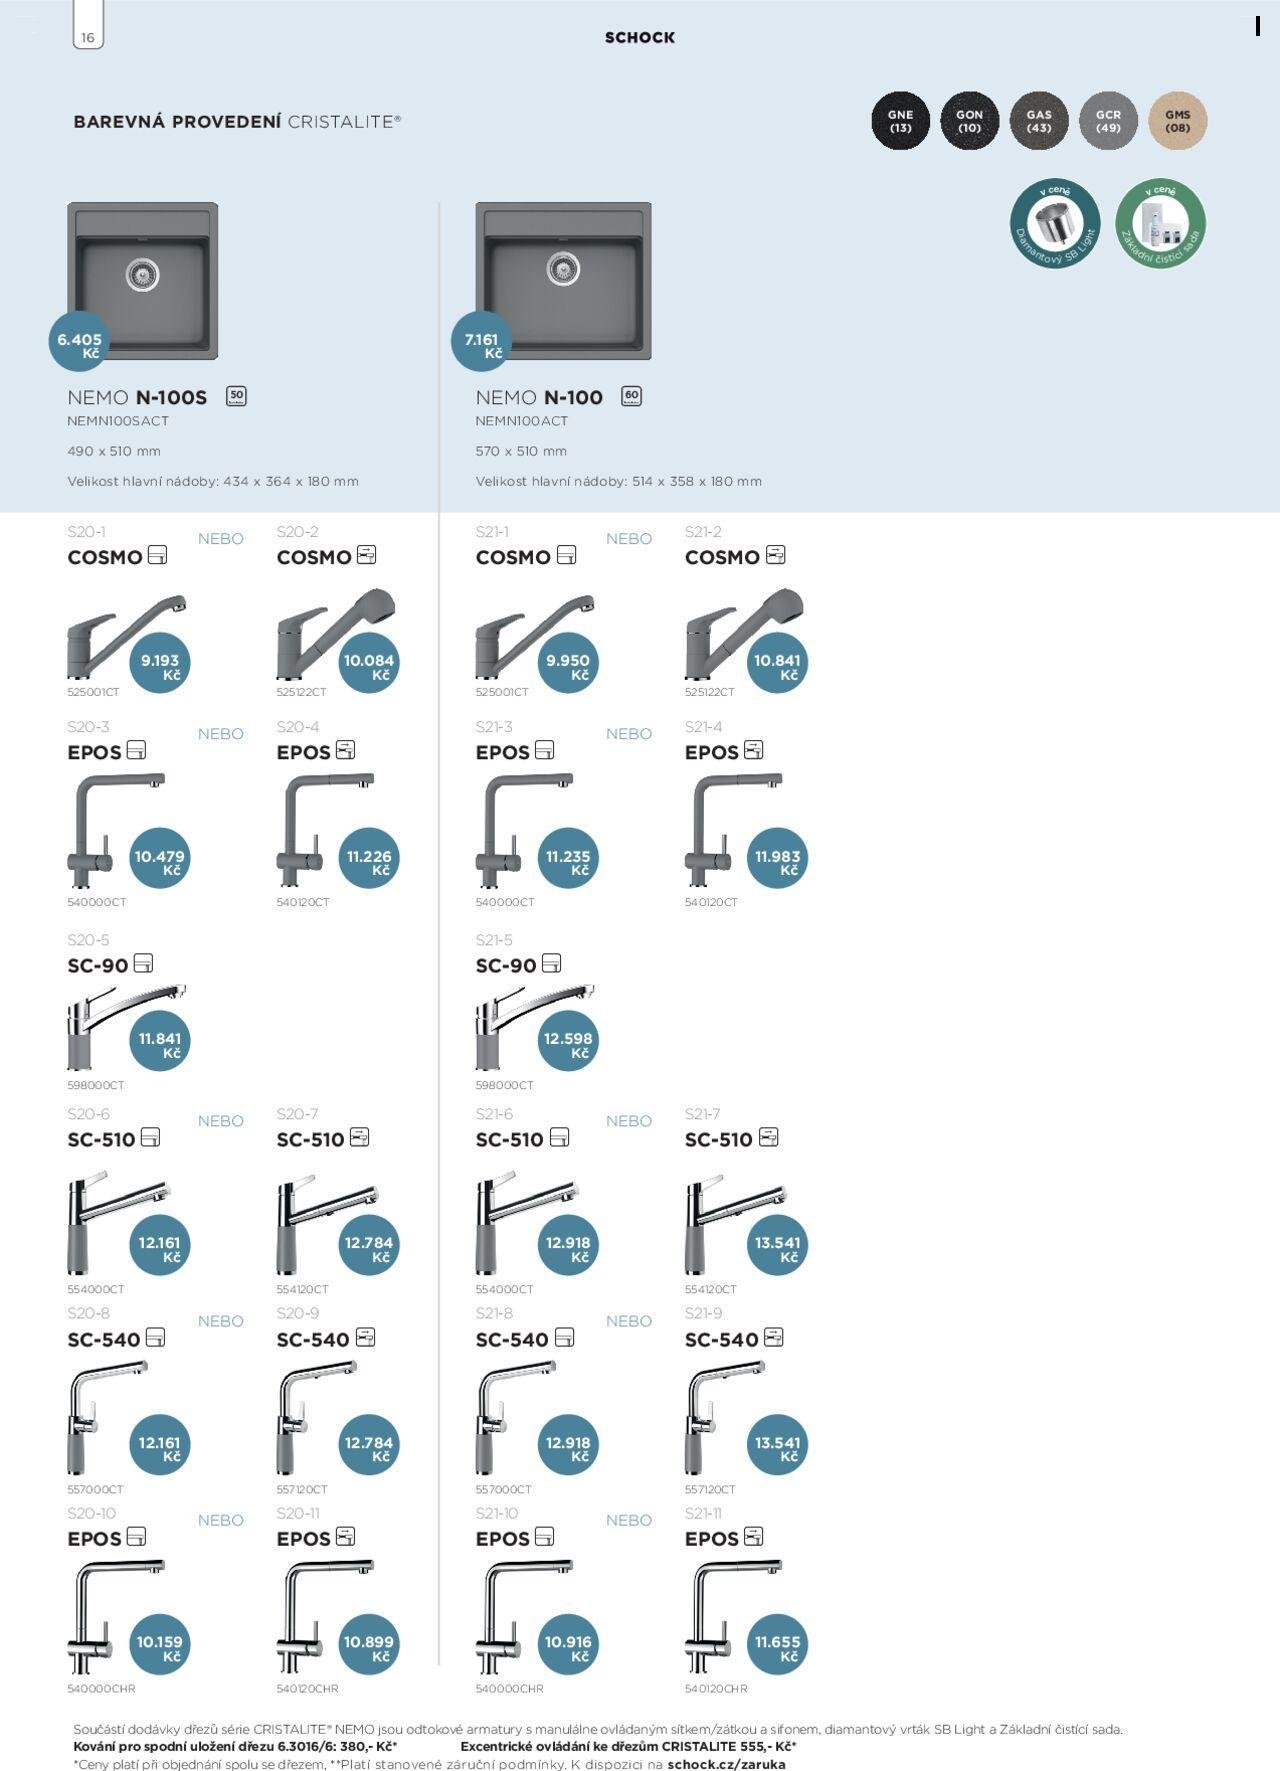
Task: Open the S20-1 COSMO faucet image 525001CT
Action: coord(125,636)
